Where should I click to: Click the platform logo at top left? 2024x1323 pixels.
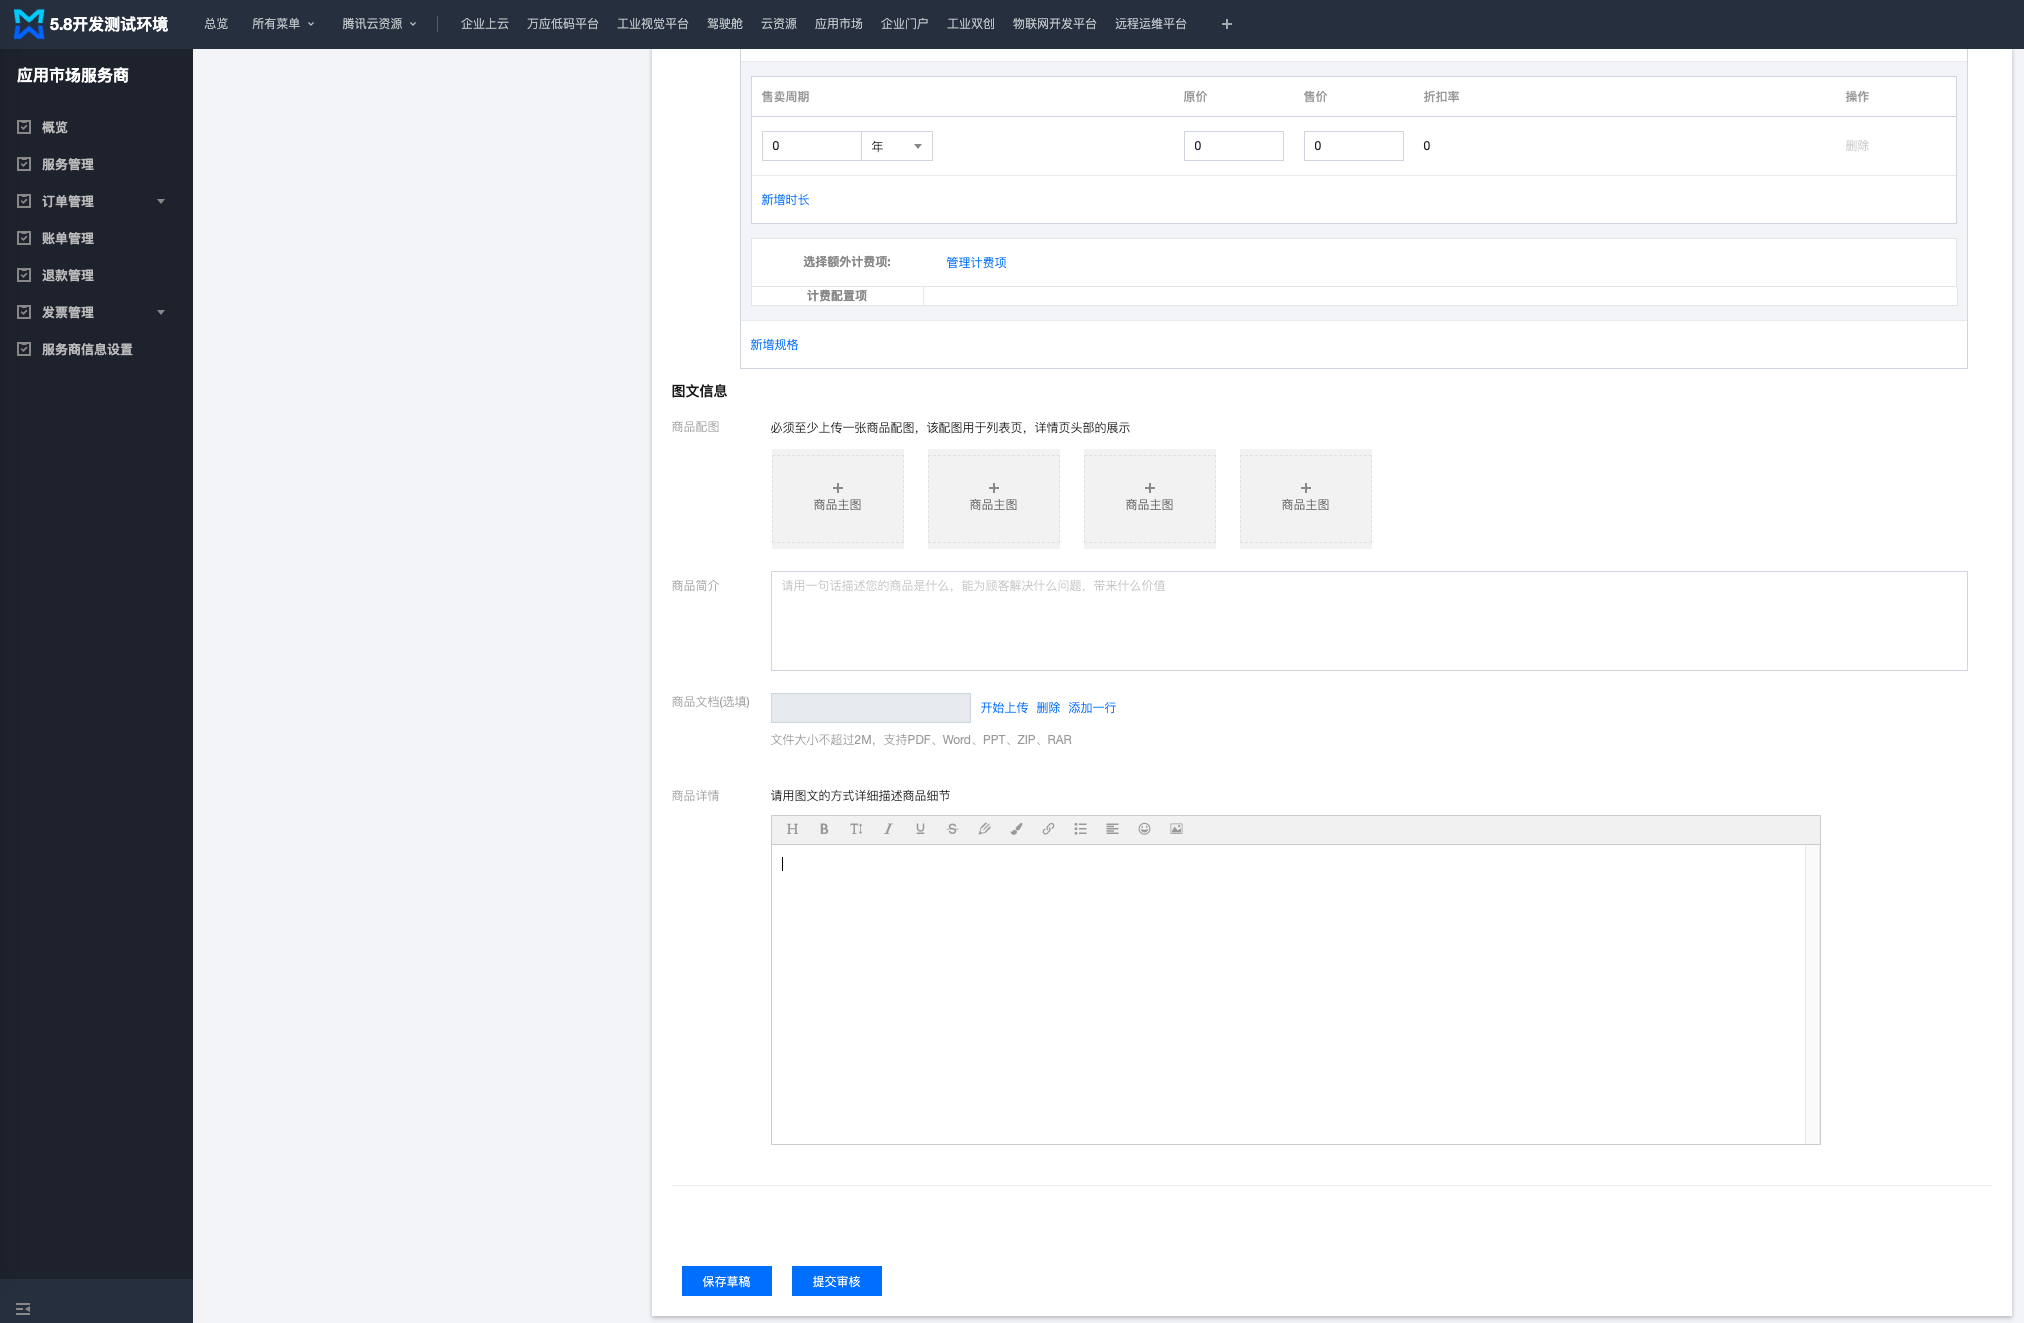tap(29, 24)
